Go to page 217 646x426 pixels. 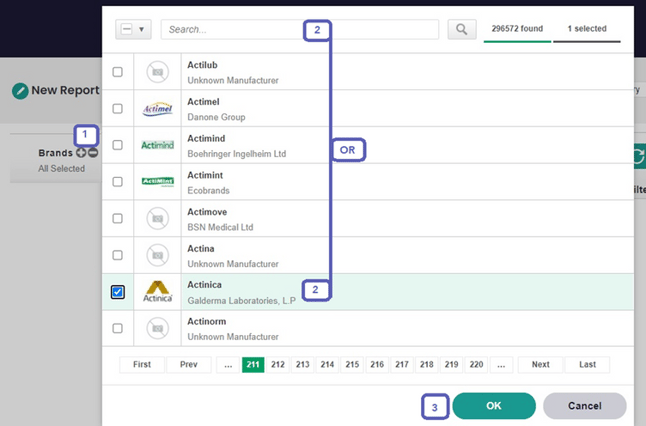tap(402, 365)
